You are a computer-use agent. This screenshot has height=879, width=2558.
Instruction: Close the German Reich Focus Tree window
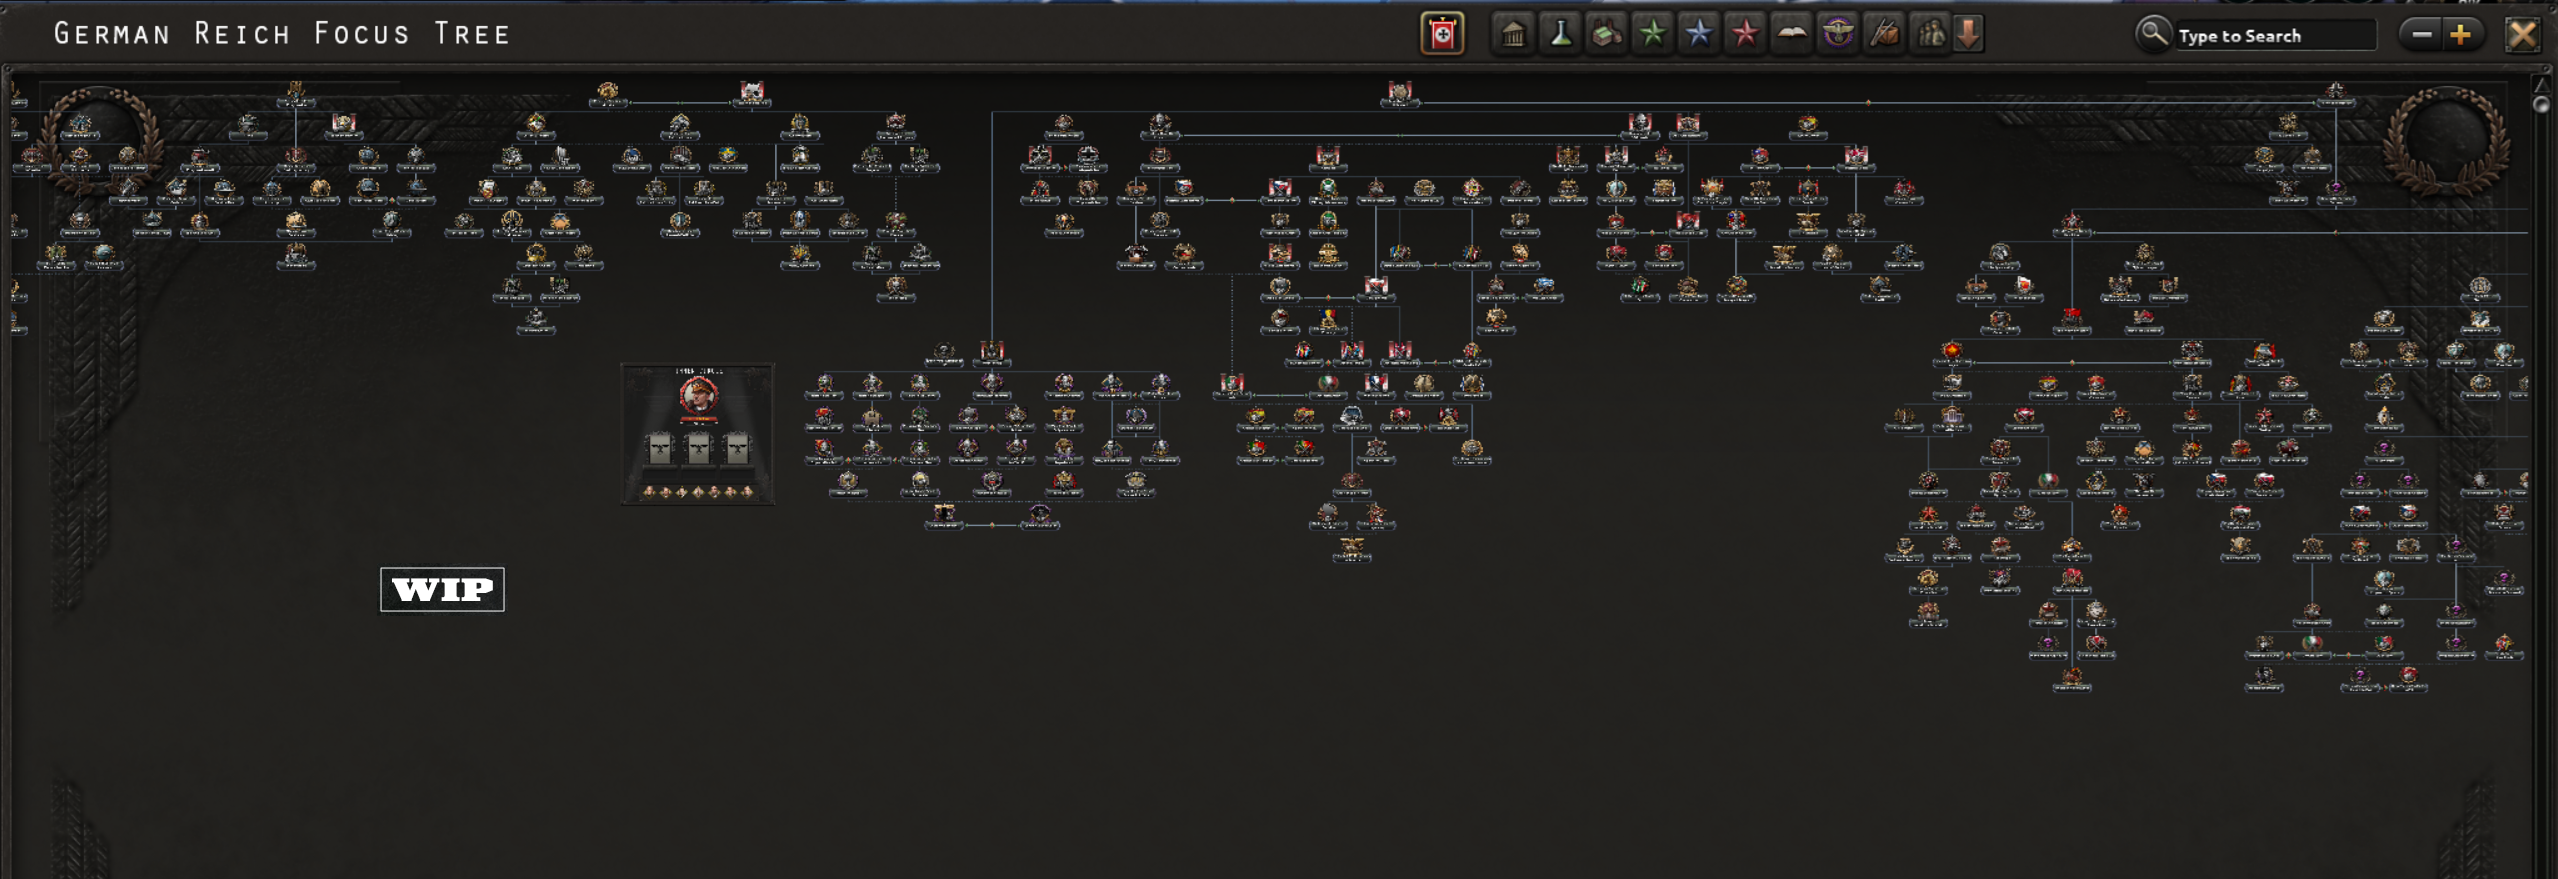[x=2522, y=35]
